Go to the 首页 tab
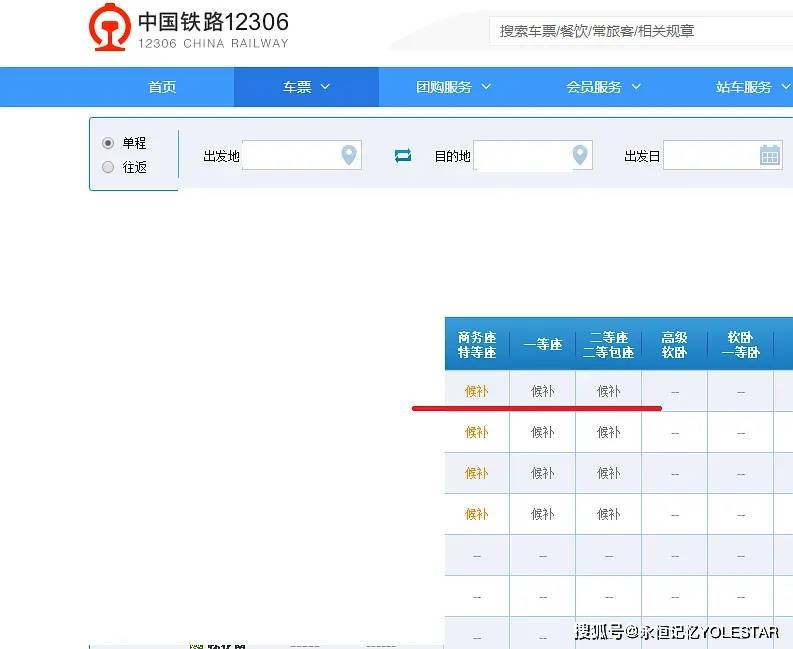The height and width of the screenshot is (649, 793). 162,87
